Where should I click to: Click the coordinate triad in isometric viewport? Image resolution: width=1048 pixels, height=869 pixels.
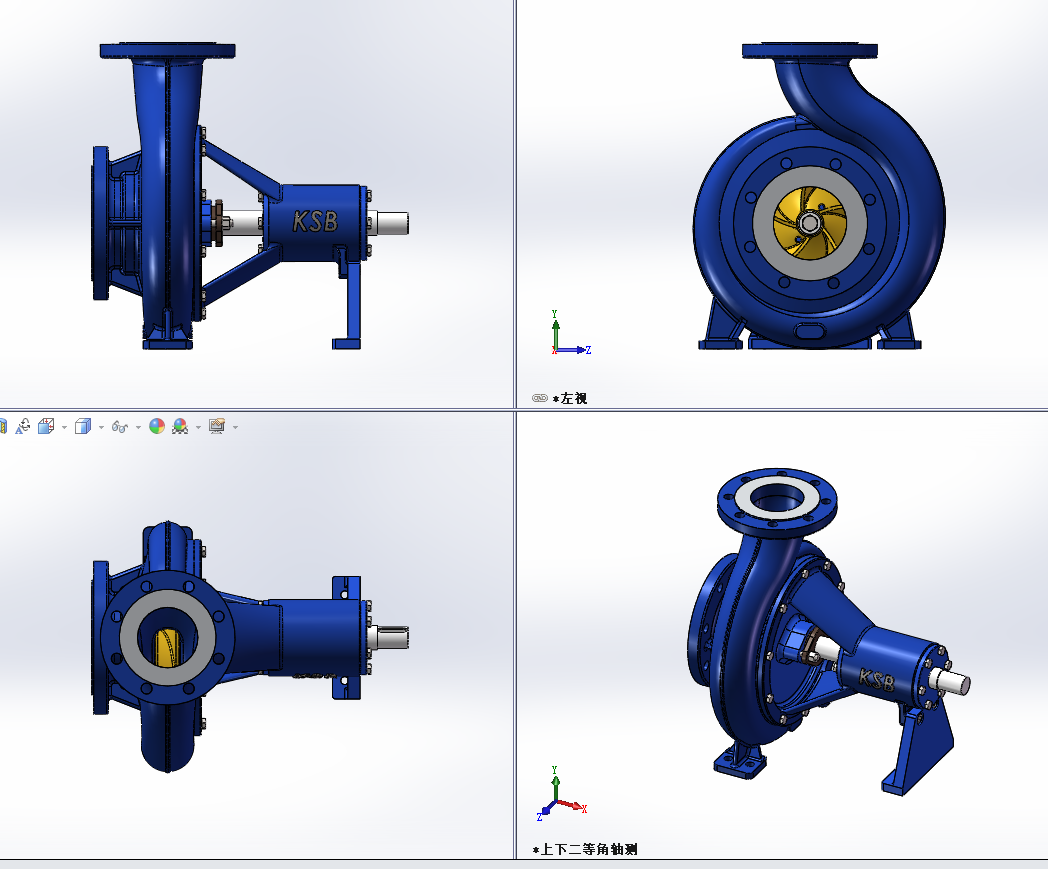coord(561,794)
